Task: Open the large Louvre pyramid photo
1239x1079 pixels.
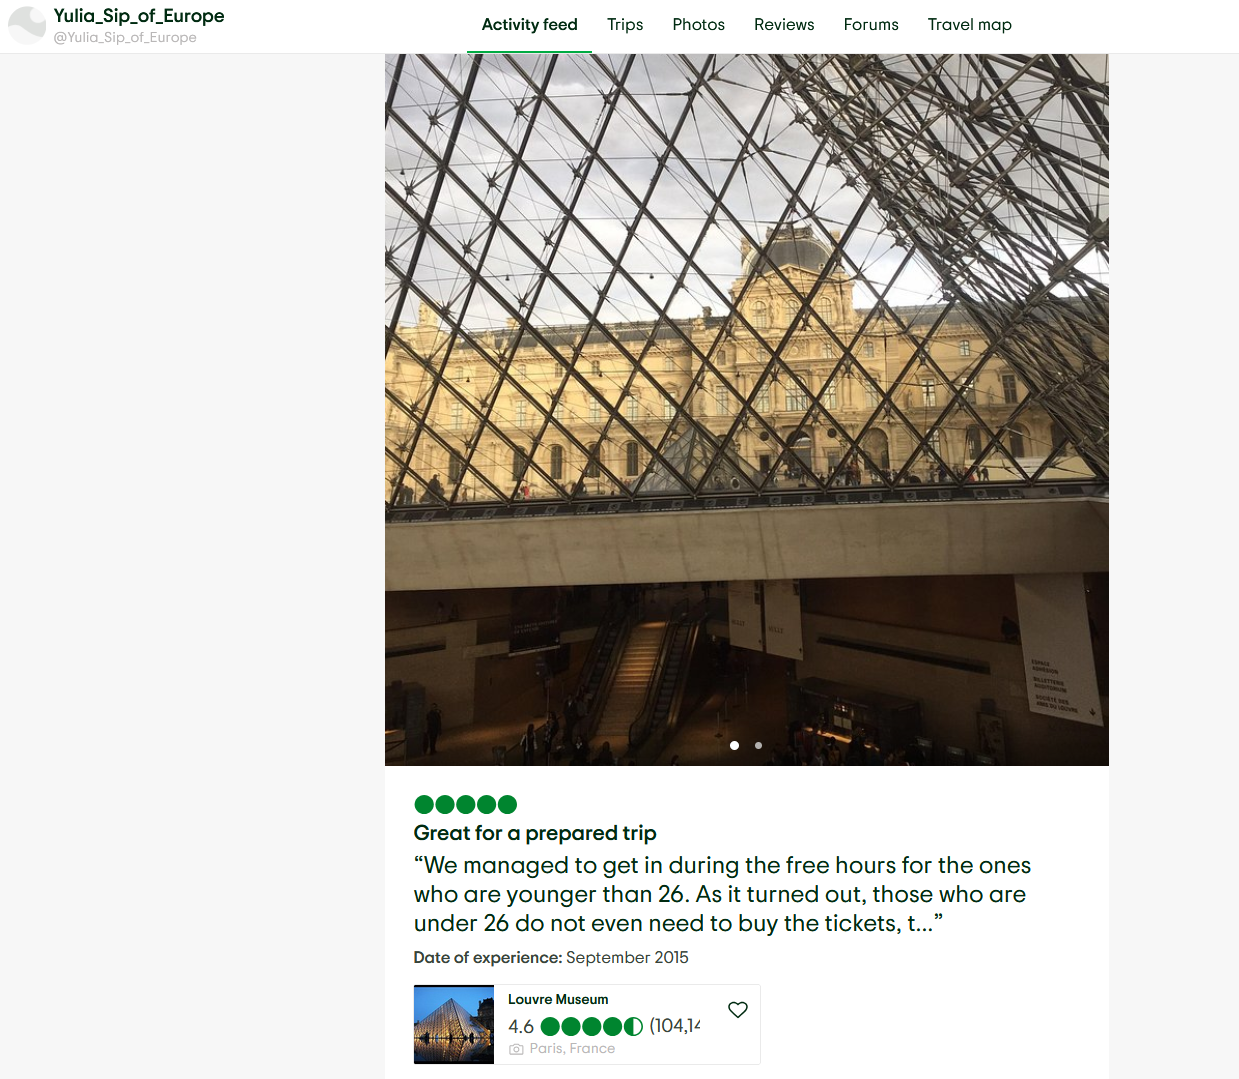Action: click(747, 410)
